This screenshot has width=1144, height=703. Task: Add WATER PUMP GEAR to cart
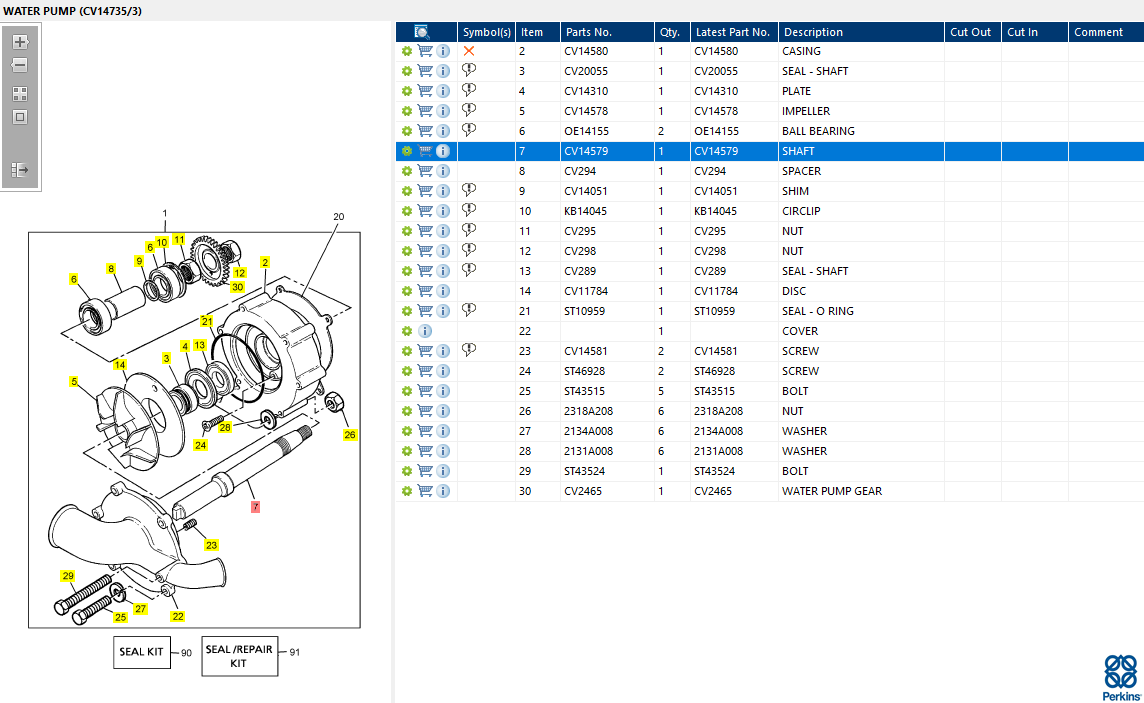coord(425,491)
